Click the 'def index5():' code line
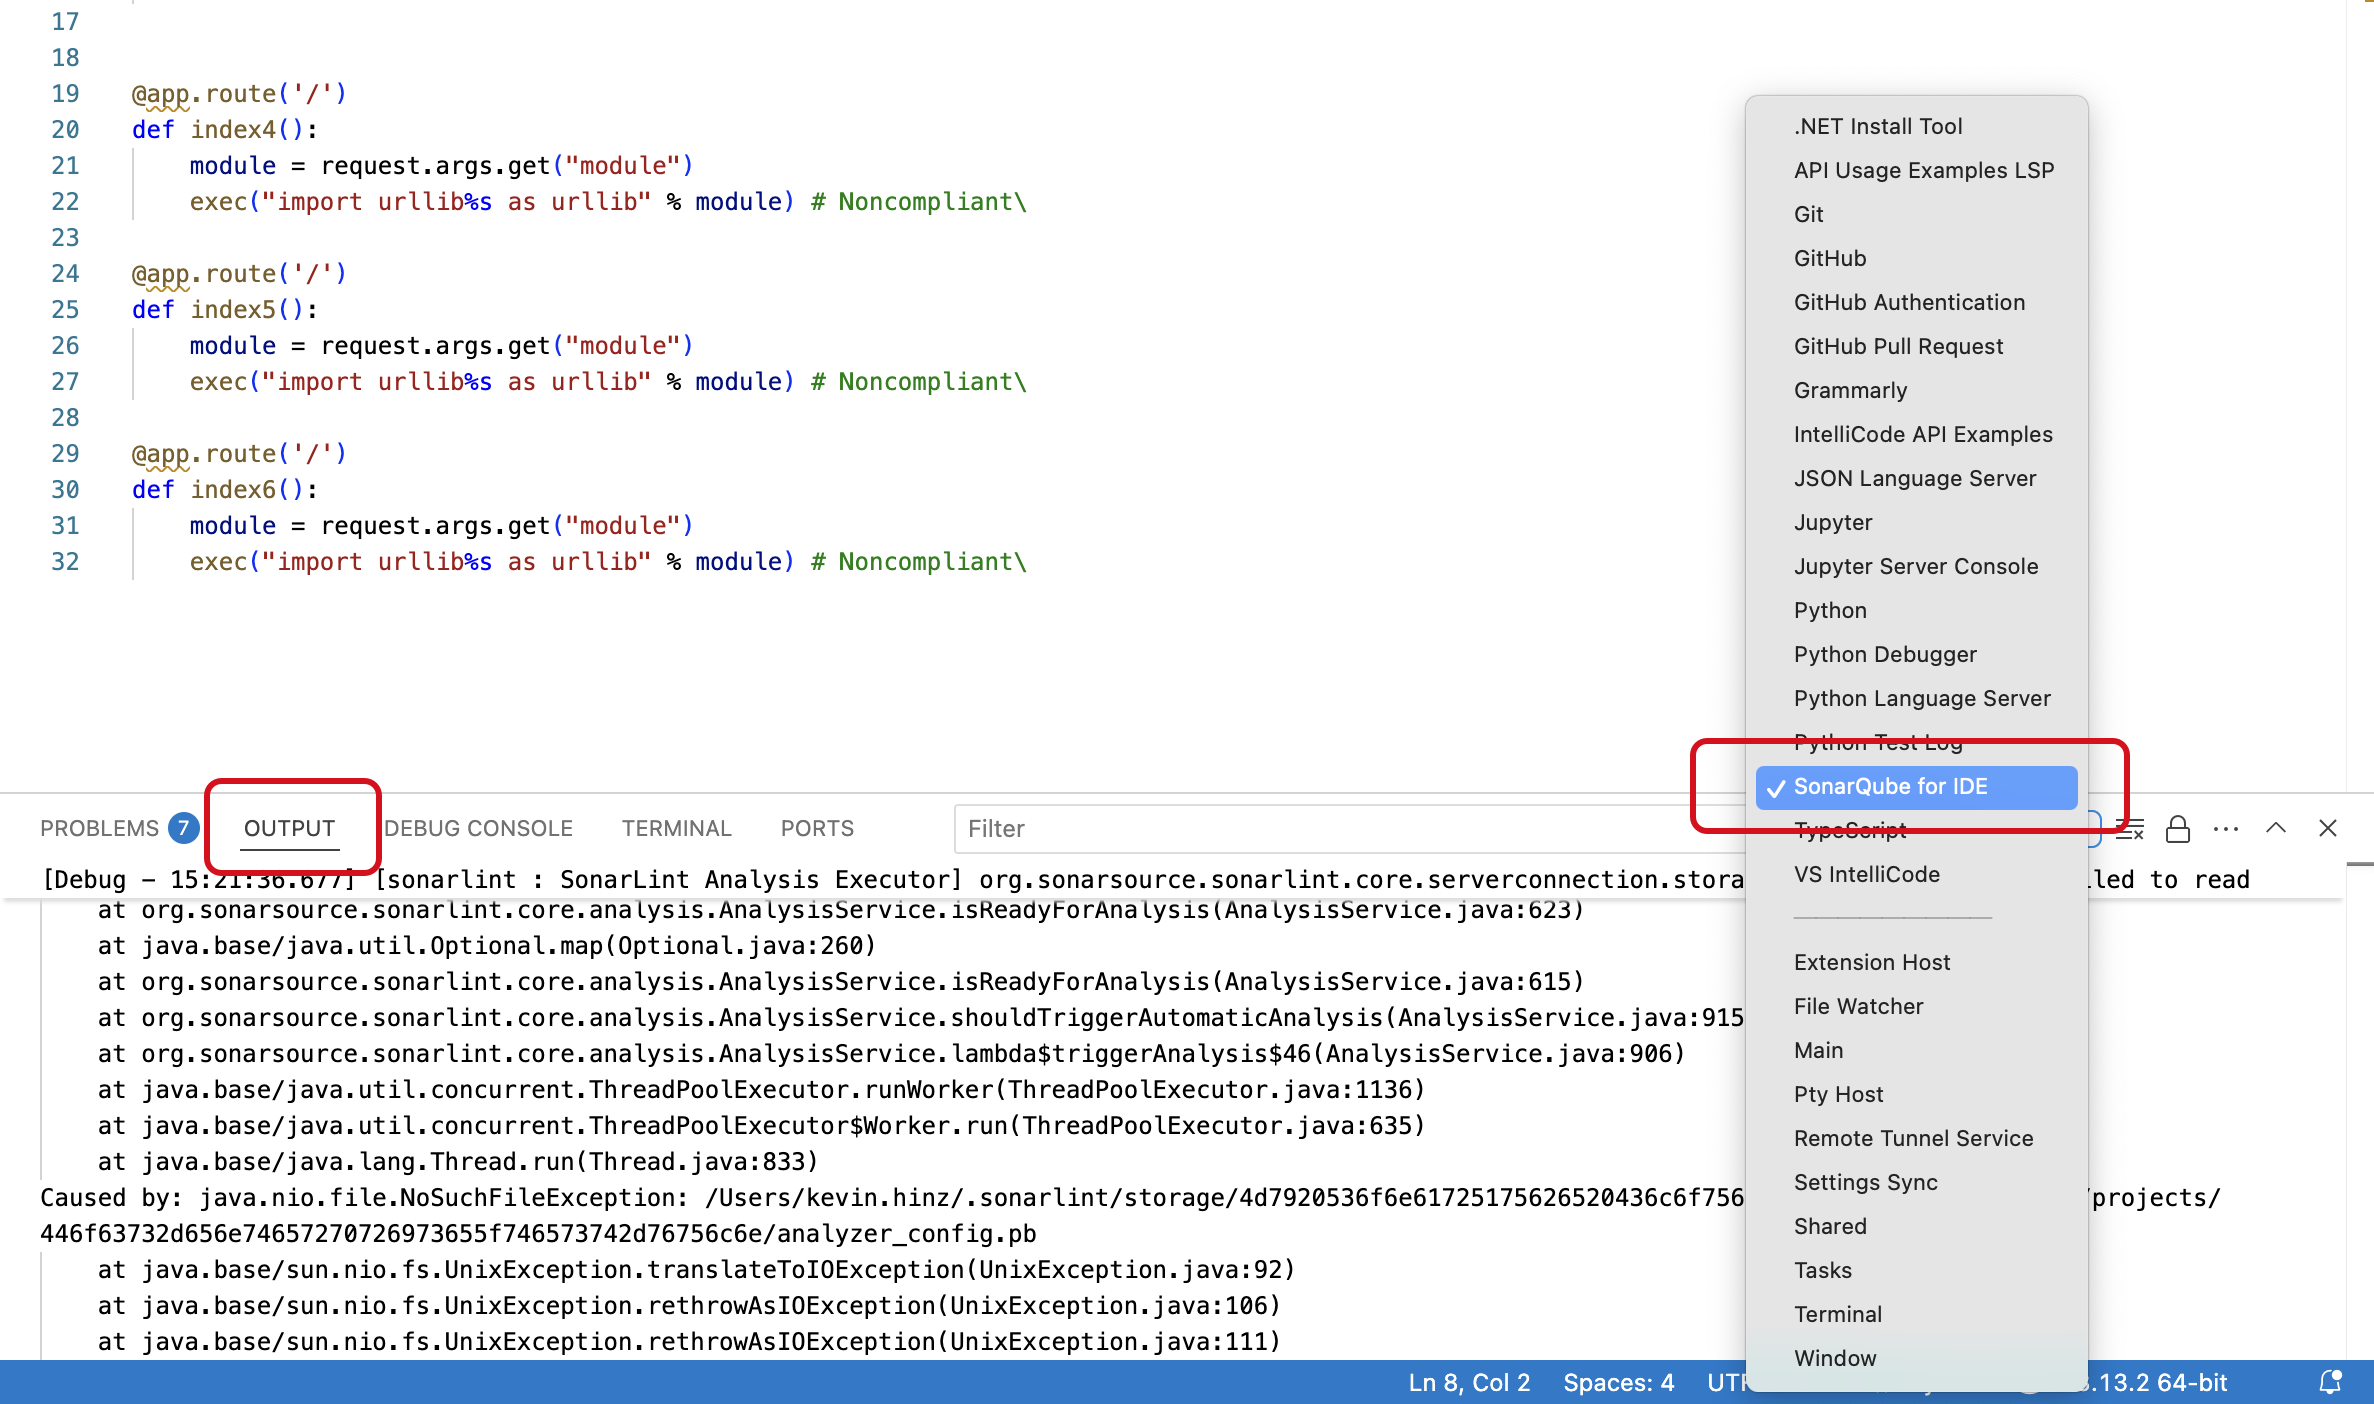This screenshot has width=2374, height=1404. click(x=224, y=310)
